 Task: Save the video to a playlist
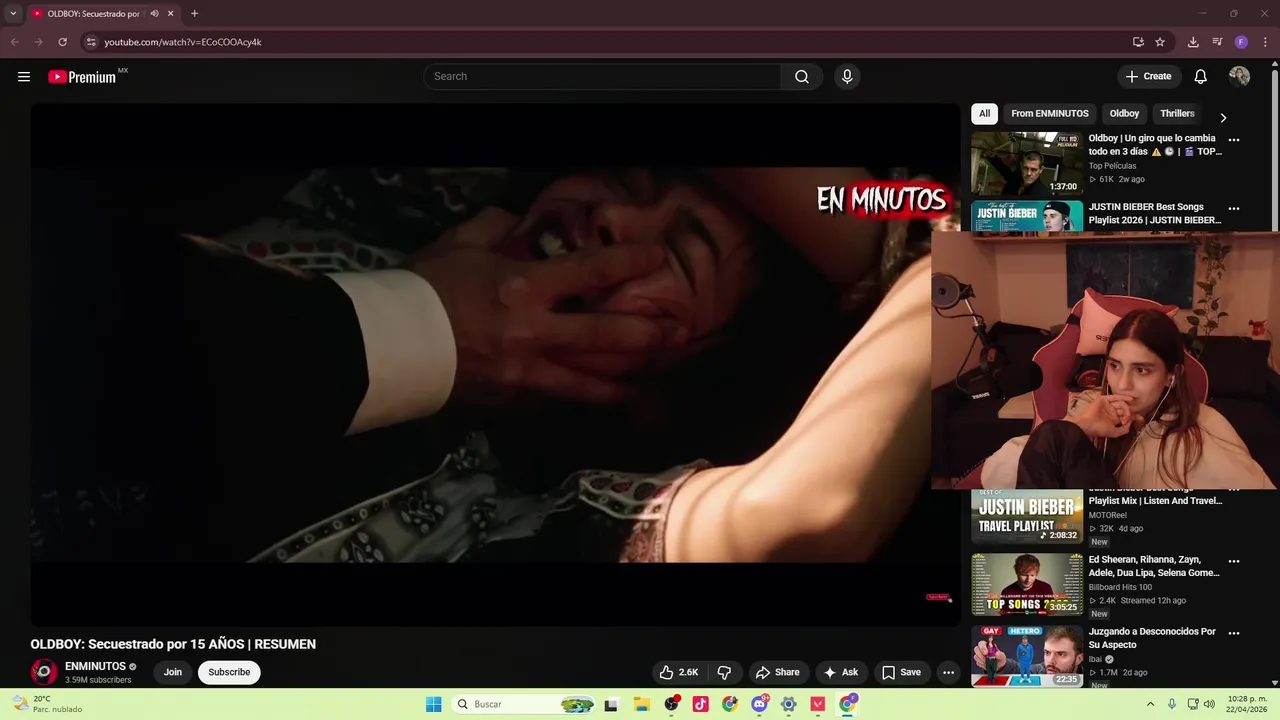click(x=901, y=672)
